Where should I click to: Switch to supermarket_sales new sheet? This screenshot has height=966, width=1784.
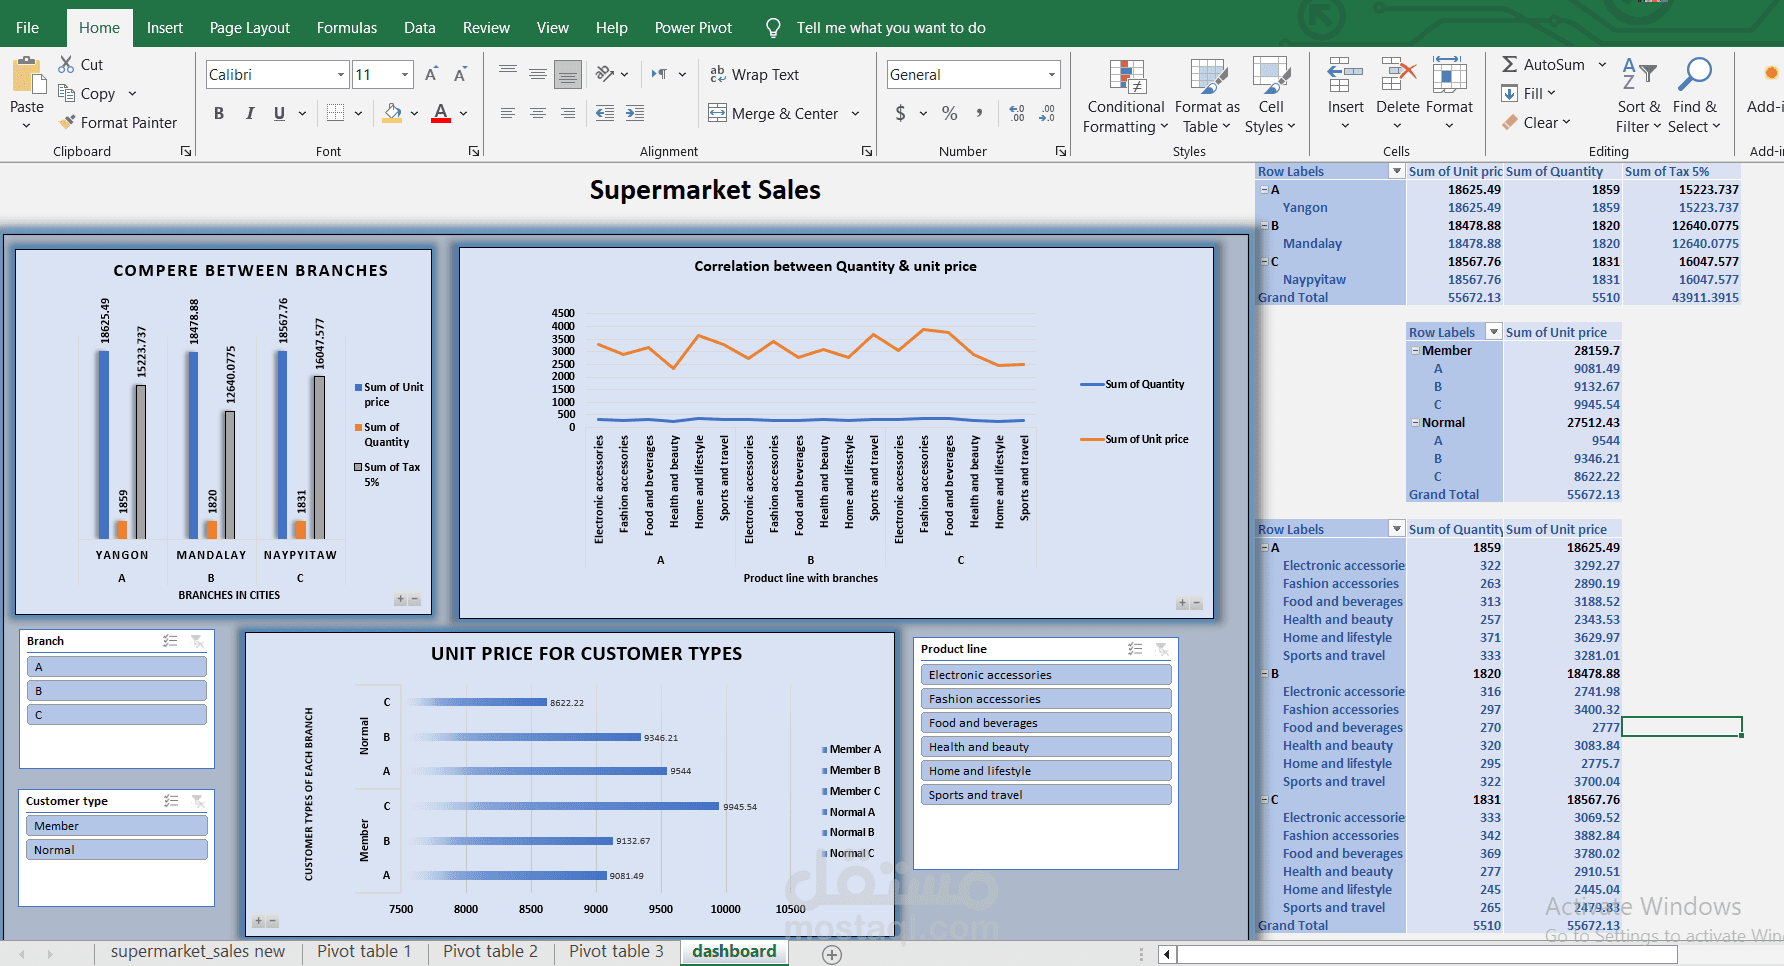coord(198,951)
